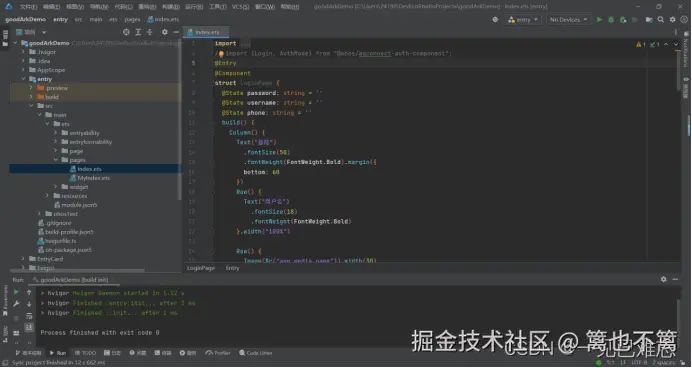Click previous highlighted error up arrow
The image size is (692, 368).
pyautogui.click(x=666, y=45)
